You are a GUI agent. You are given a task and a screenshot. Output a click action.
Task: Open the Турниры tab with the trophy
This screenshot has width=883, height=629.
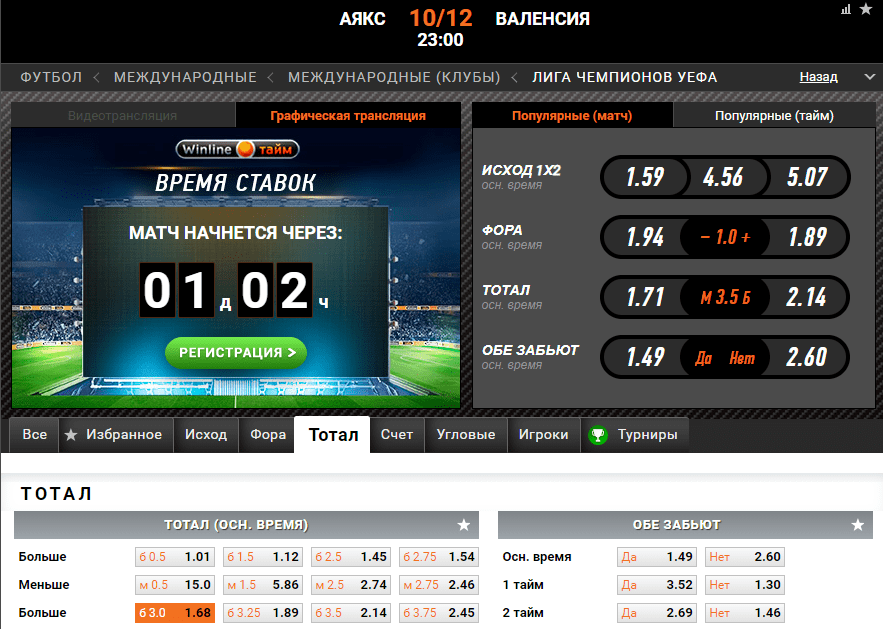tap(634, 435)
